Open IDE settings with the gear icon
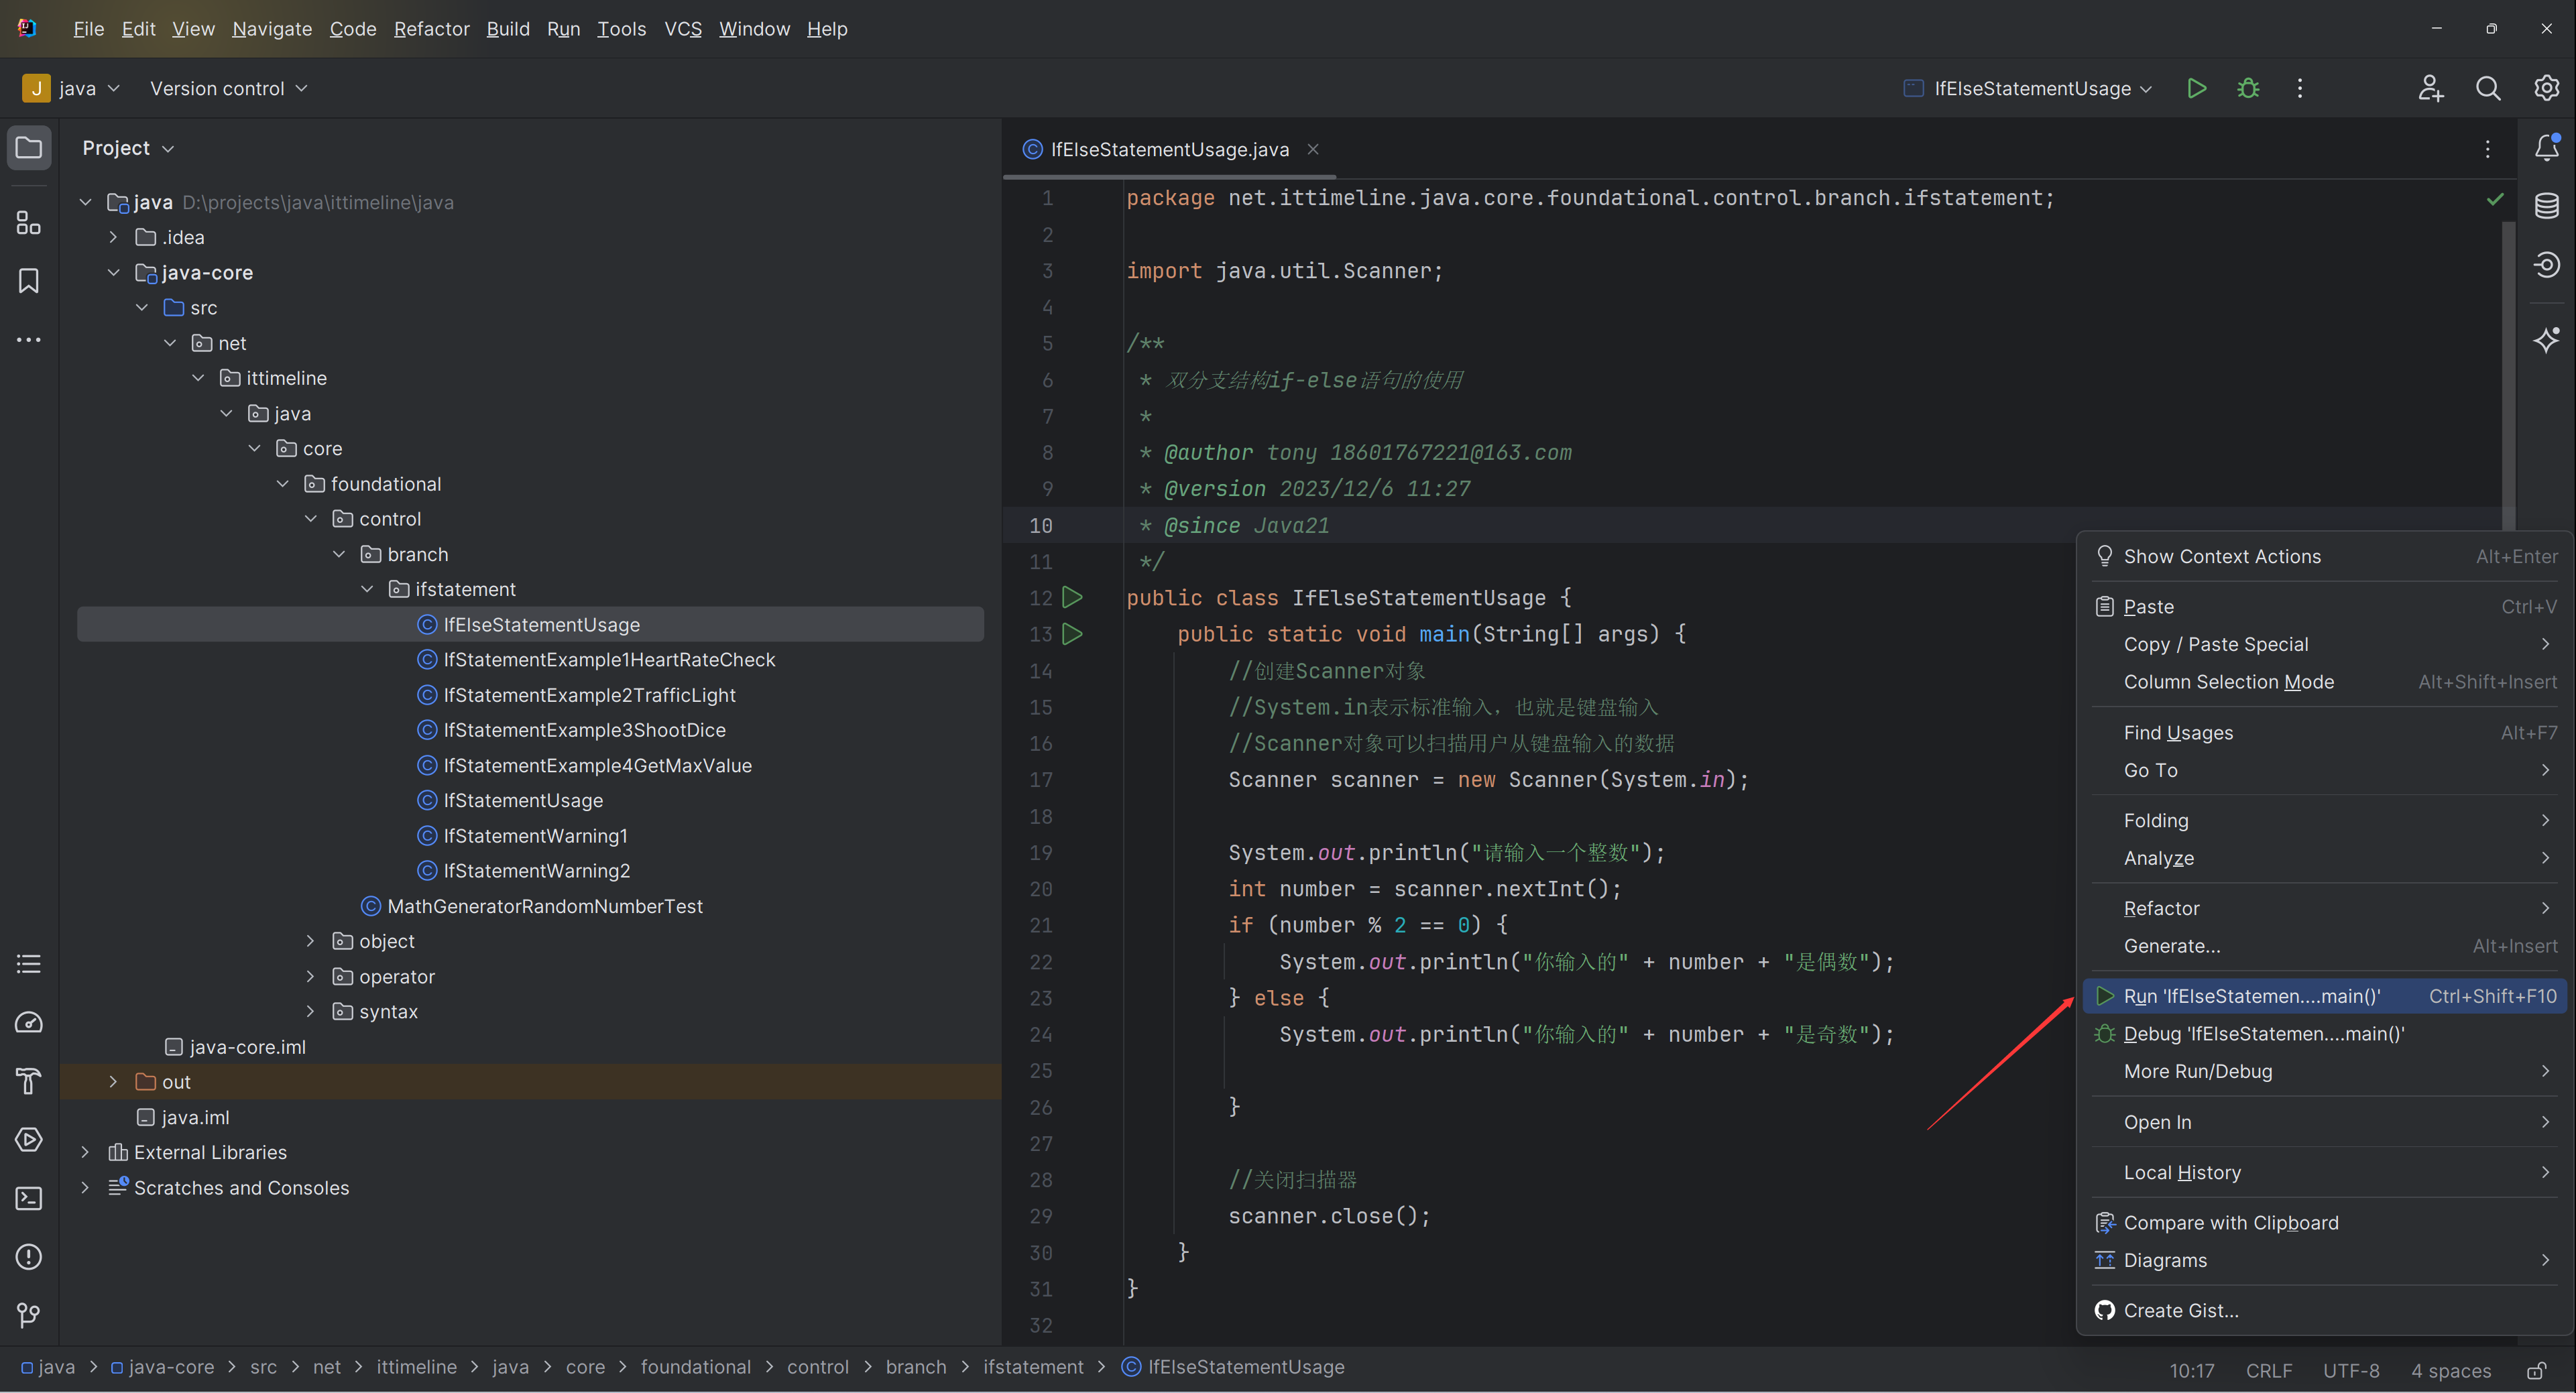This screenshot has height=1393, width=2576. tap(2546, 88)
